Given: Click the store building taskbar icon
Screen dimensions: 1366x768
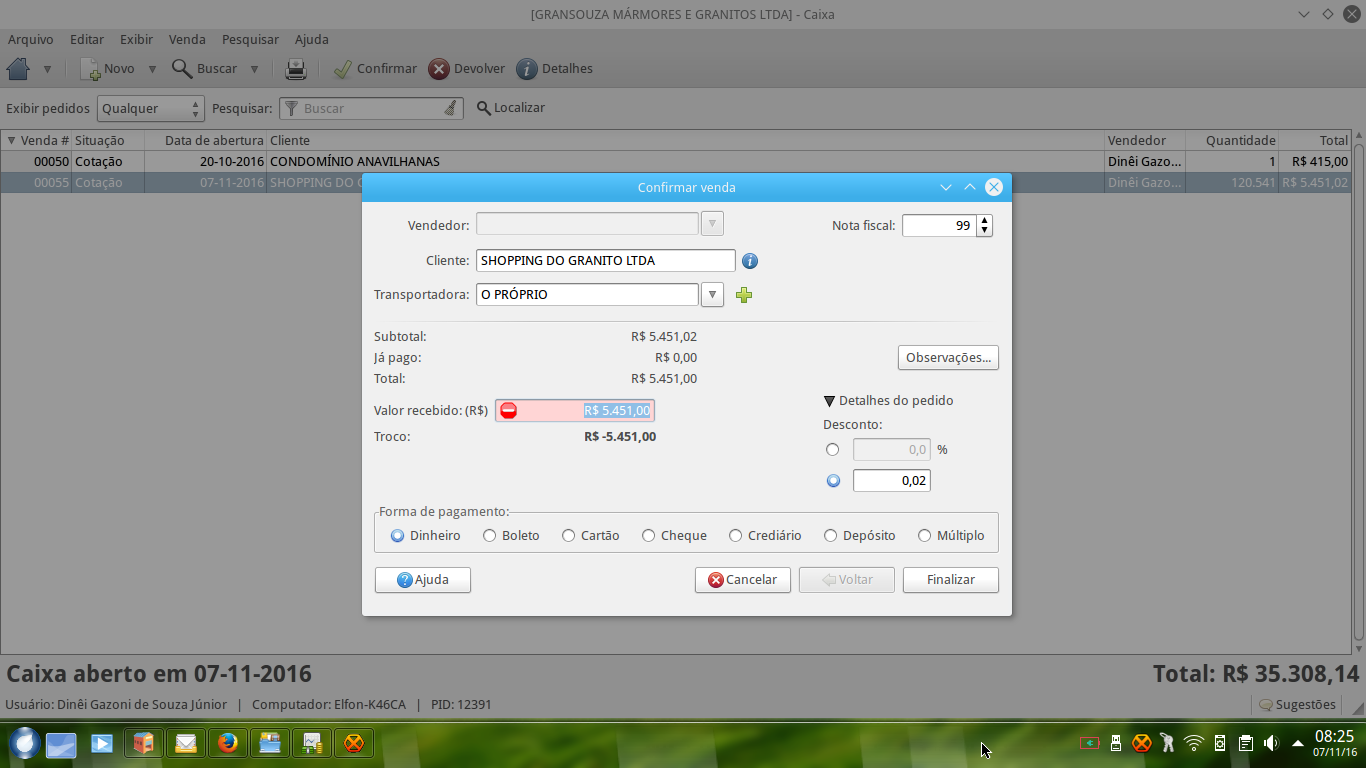Looking at the screenshot, I should pyautogui.click(x=144, y=743).
